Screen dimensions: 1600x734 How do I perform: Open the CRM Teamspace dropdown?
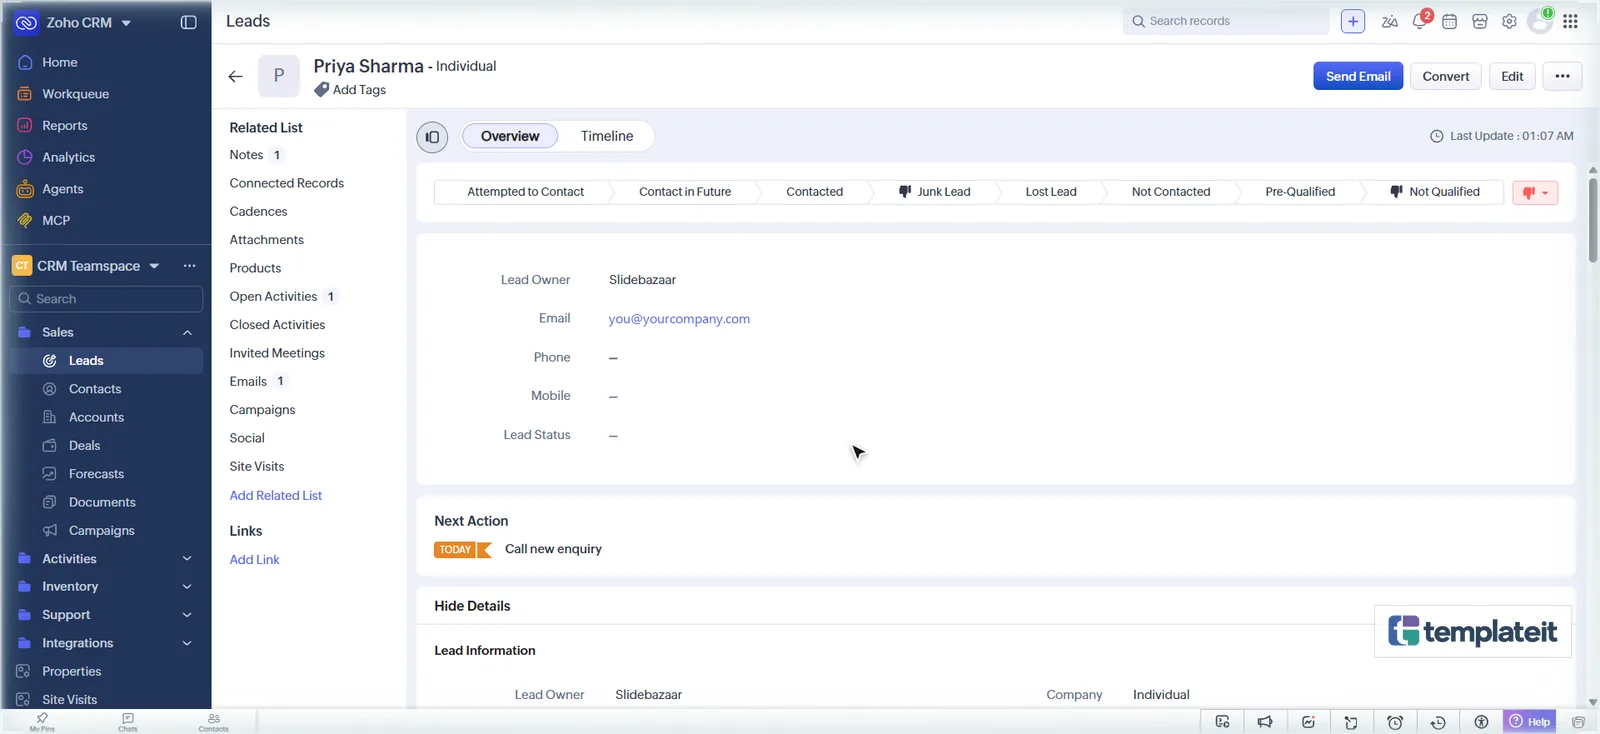point(154,266)
